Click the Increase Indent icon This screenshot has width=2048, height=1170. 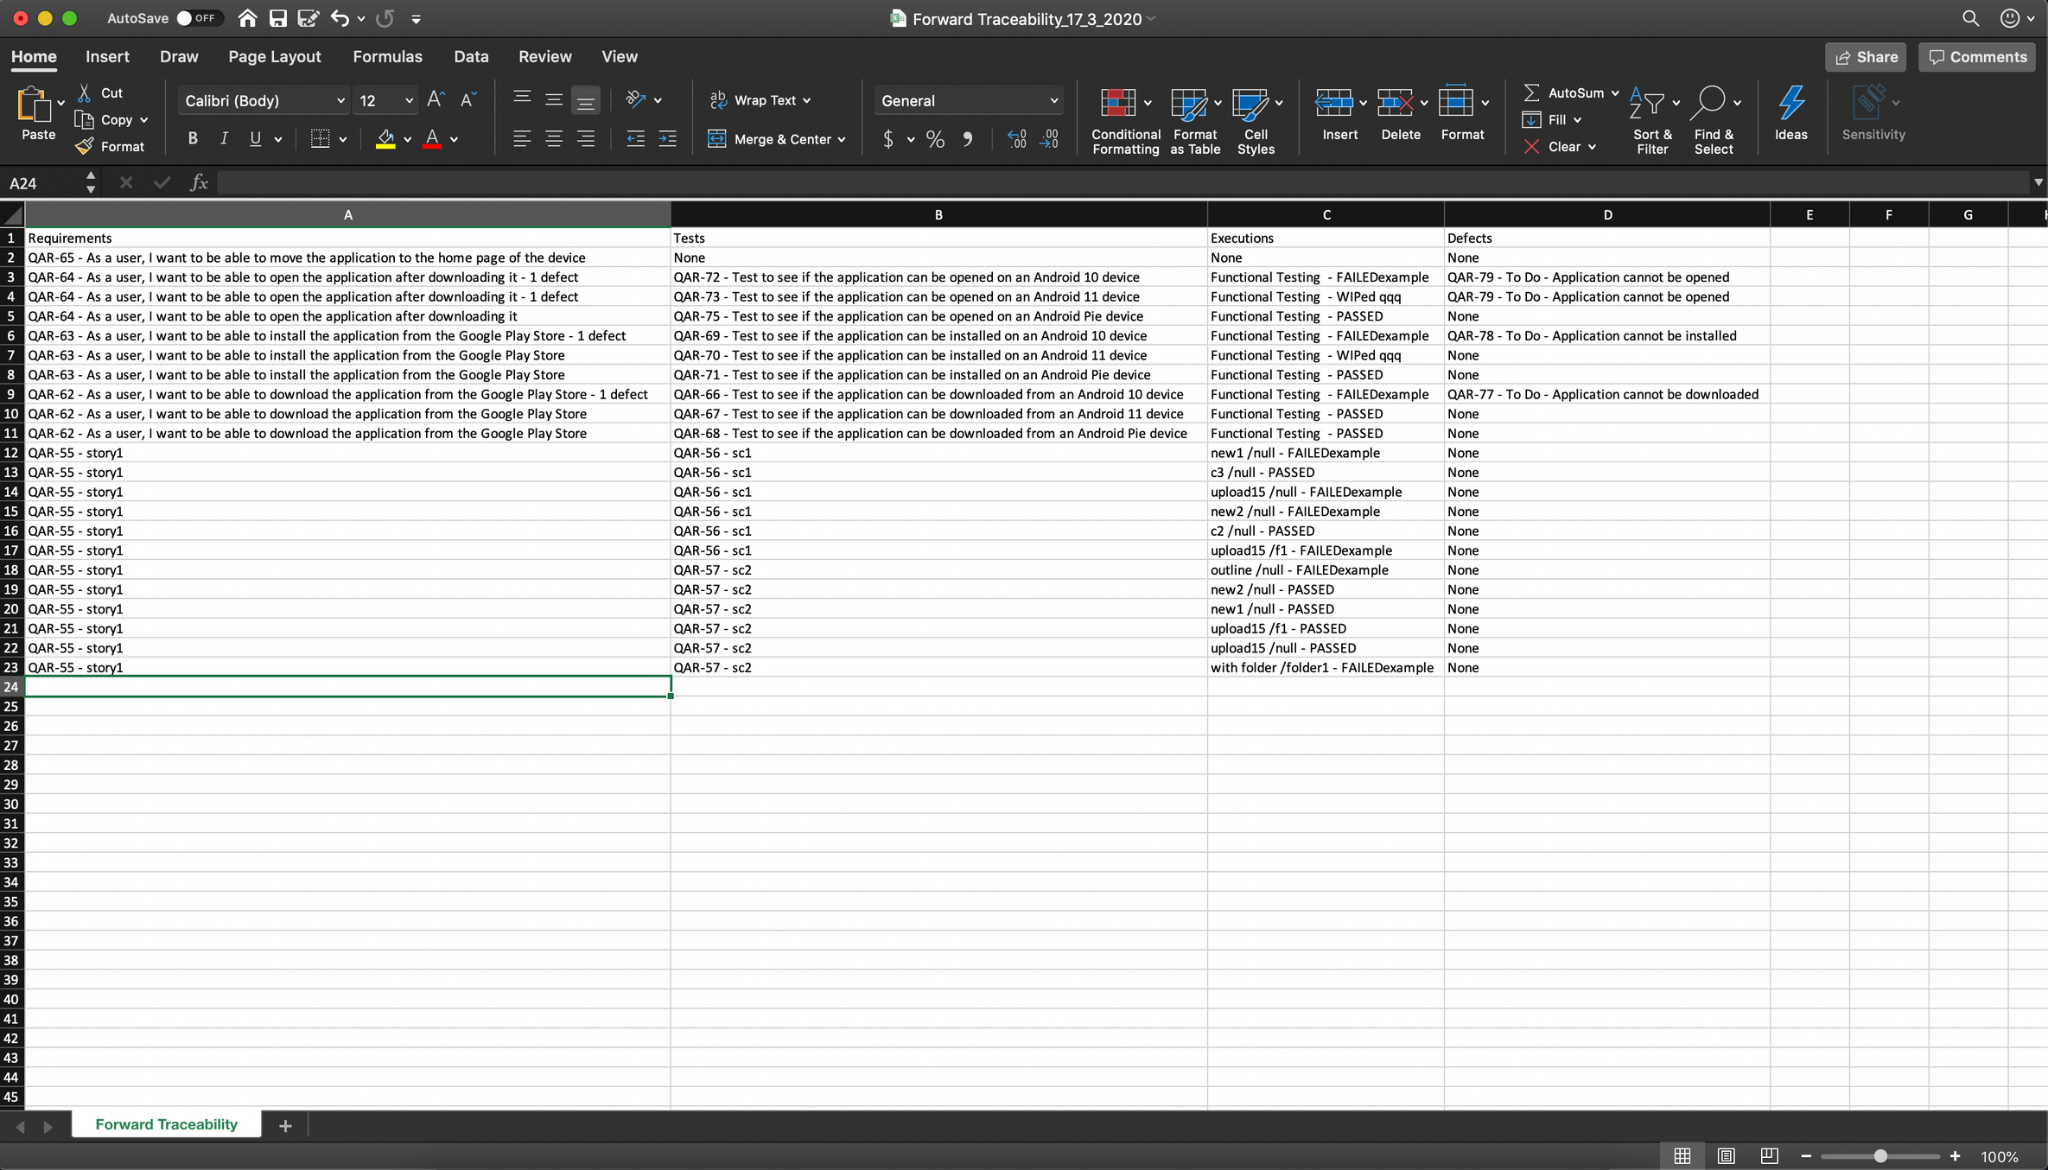(667, 139)
